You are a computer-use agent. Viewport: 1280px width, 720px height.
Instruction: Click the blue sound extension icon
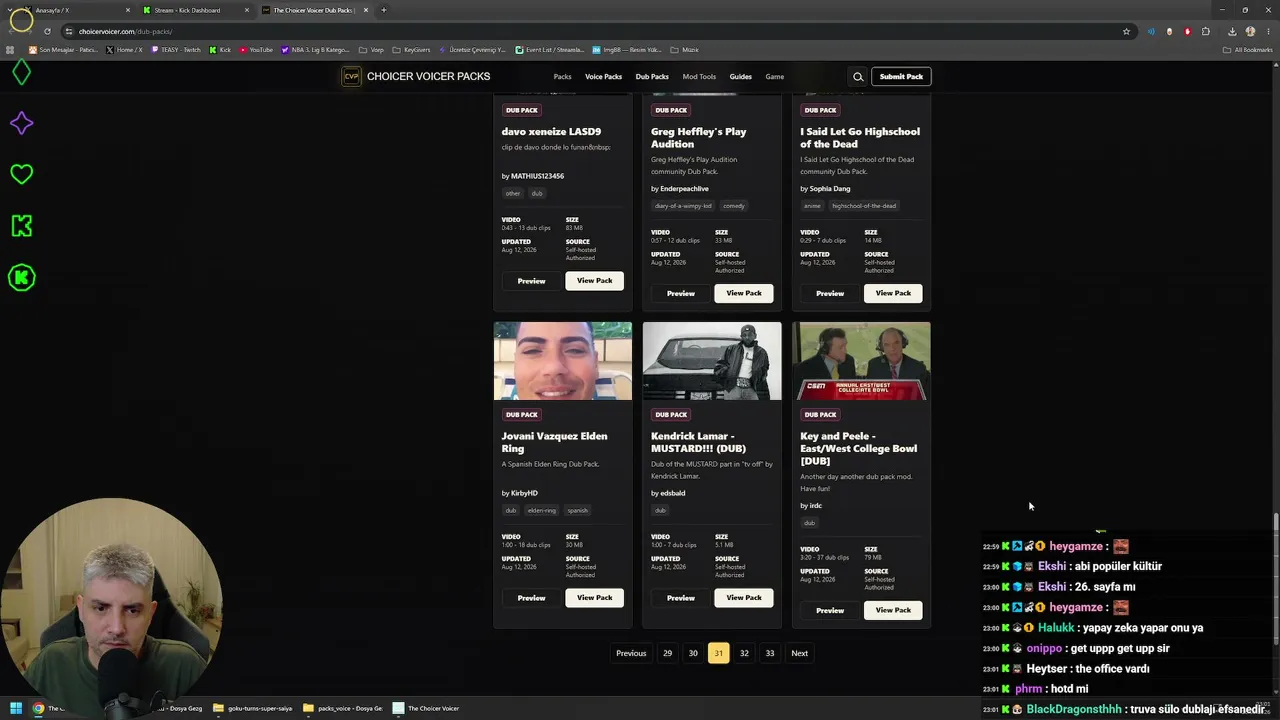pos(1151,31)
